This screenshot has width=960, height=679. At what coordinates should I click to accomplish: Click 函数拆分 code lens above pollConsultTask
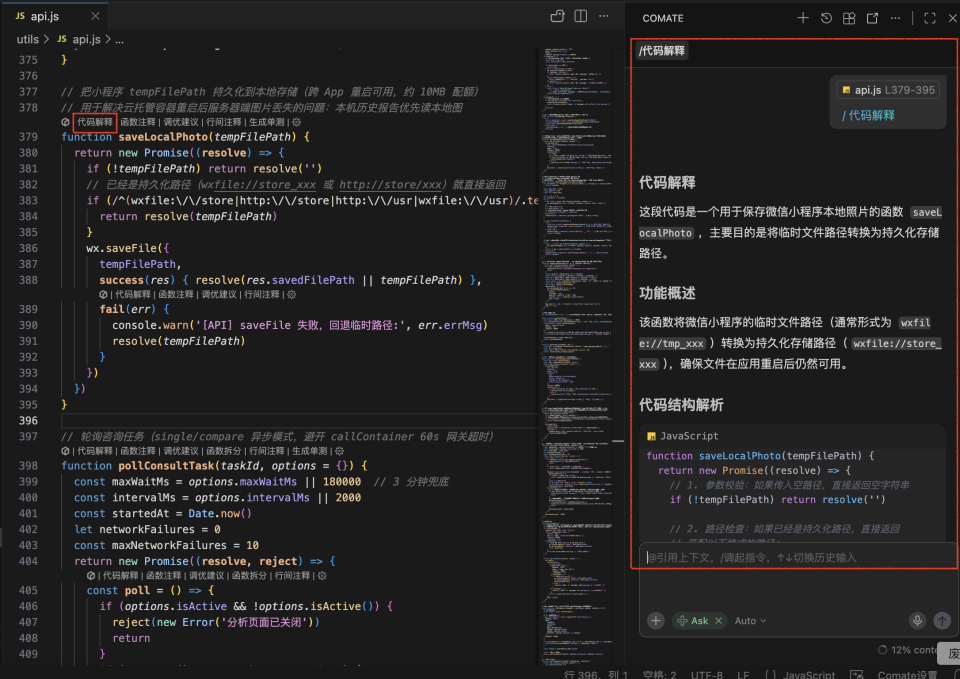(x=223, y=451)
